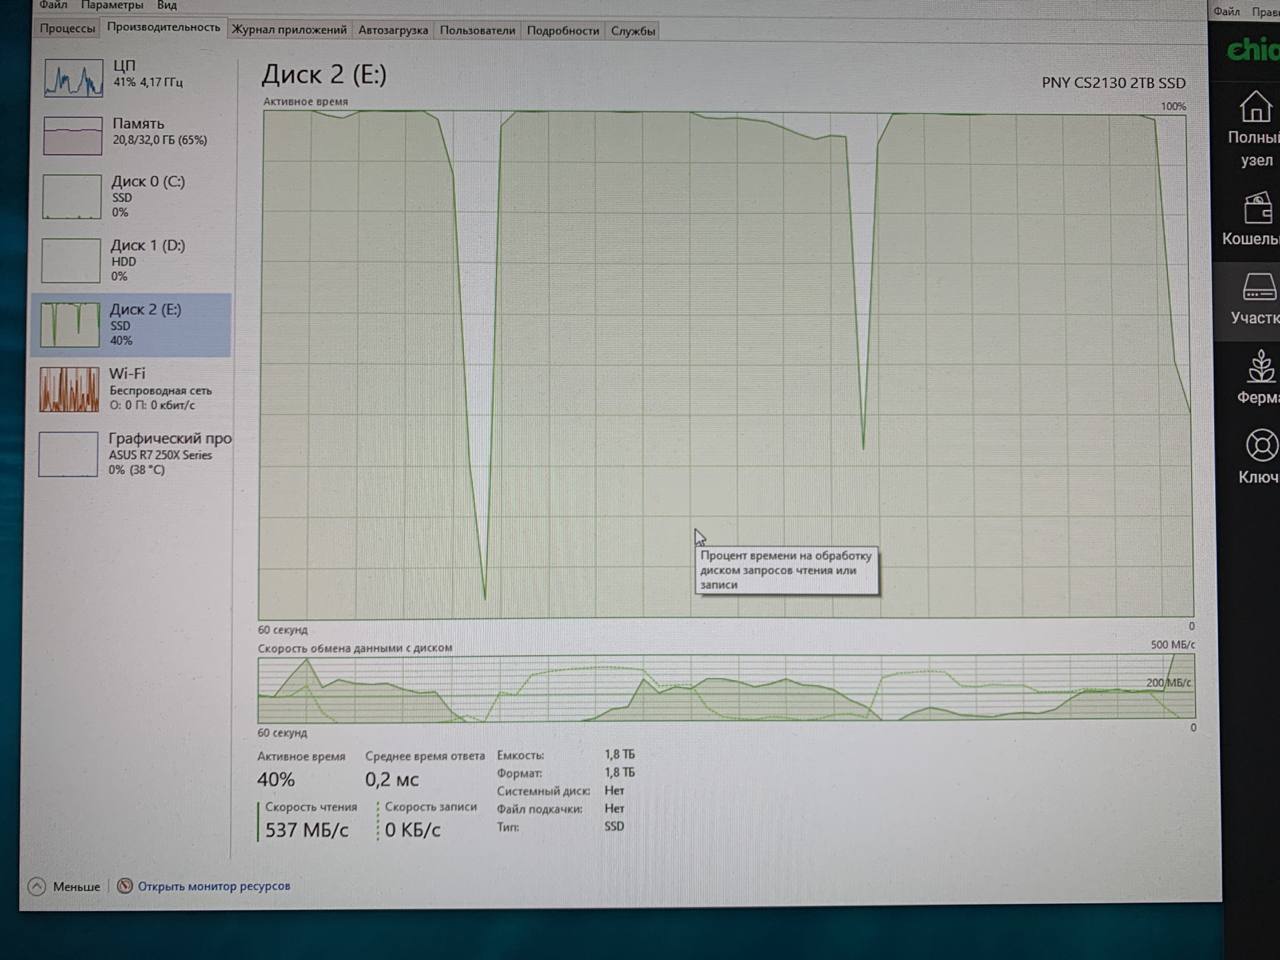Select the ЦП mini graph thumbnail

(73, 77)
